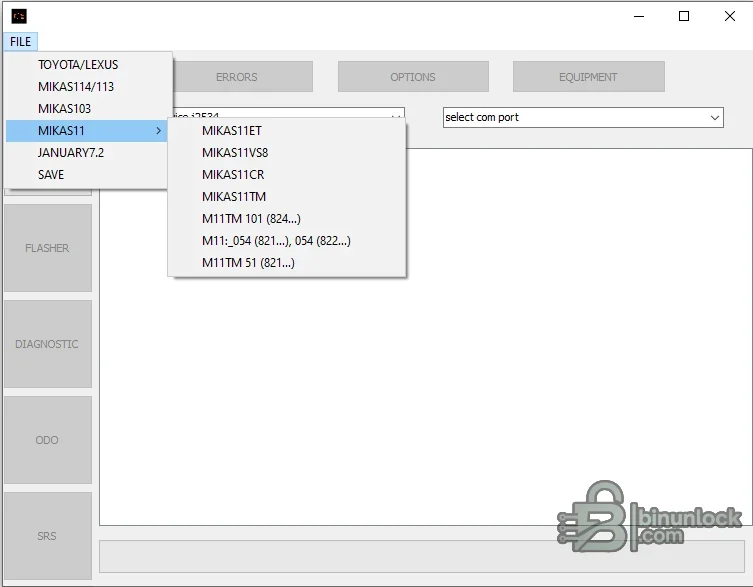Open the DIAGNOSTIC section
This screenshot has width=753, height=587.
click(48, 344)
